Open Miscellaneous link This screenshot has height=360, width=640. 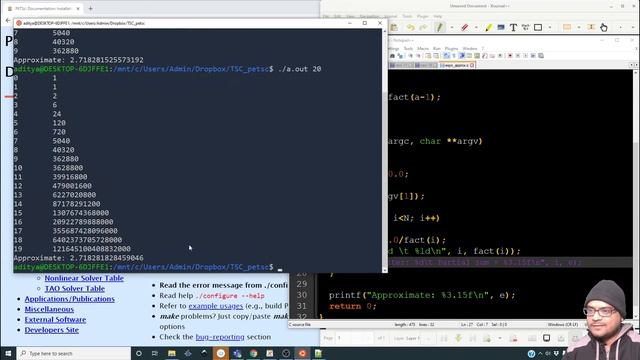[49, 309]
